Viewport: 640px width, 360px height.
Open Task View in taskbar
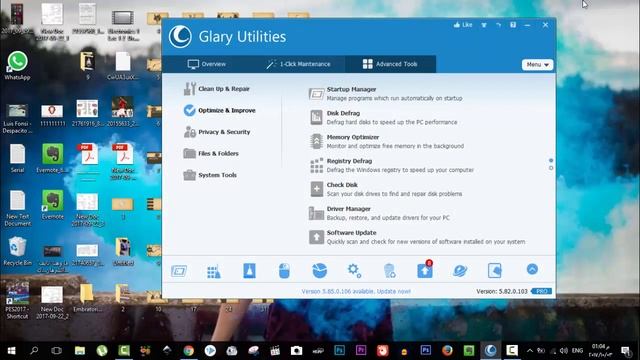pos(56,351)
